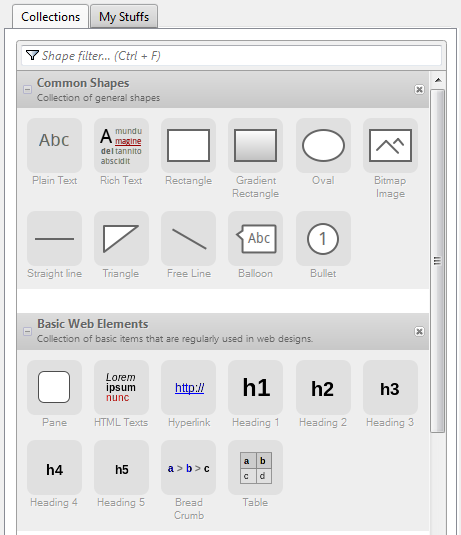Screen dimensions: 461x535
Task: Select the Triangle shape
Action: pos(121,245)
